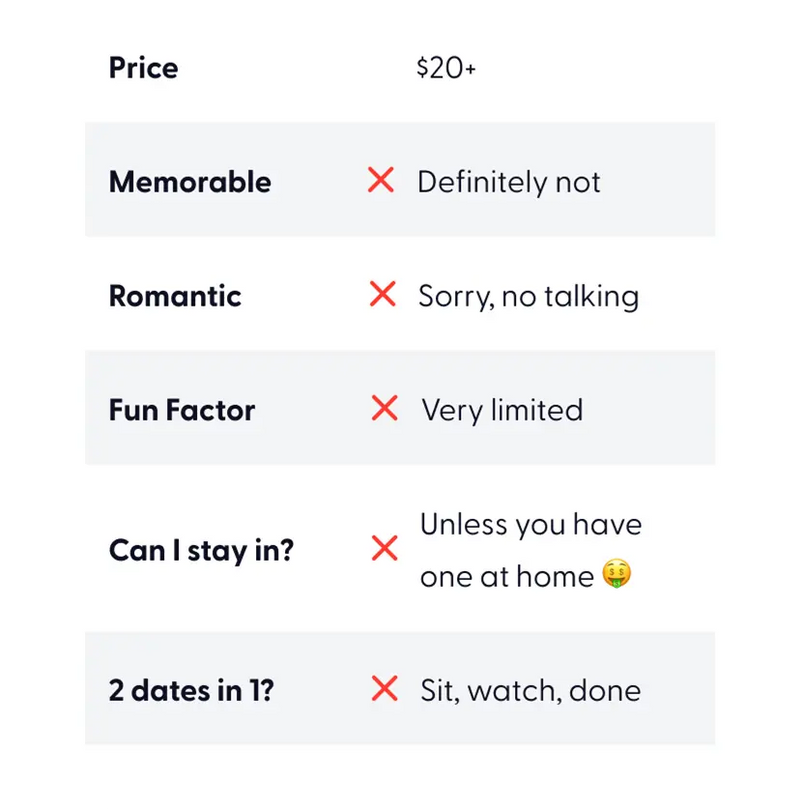This screenshot has width=800, height=809.
Task: Select the red X in Fun Factor row
Action: (385, 408)
